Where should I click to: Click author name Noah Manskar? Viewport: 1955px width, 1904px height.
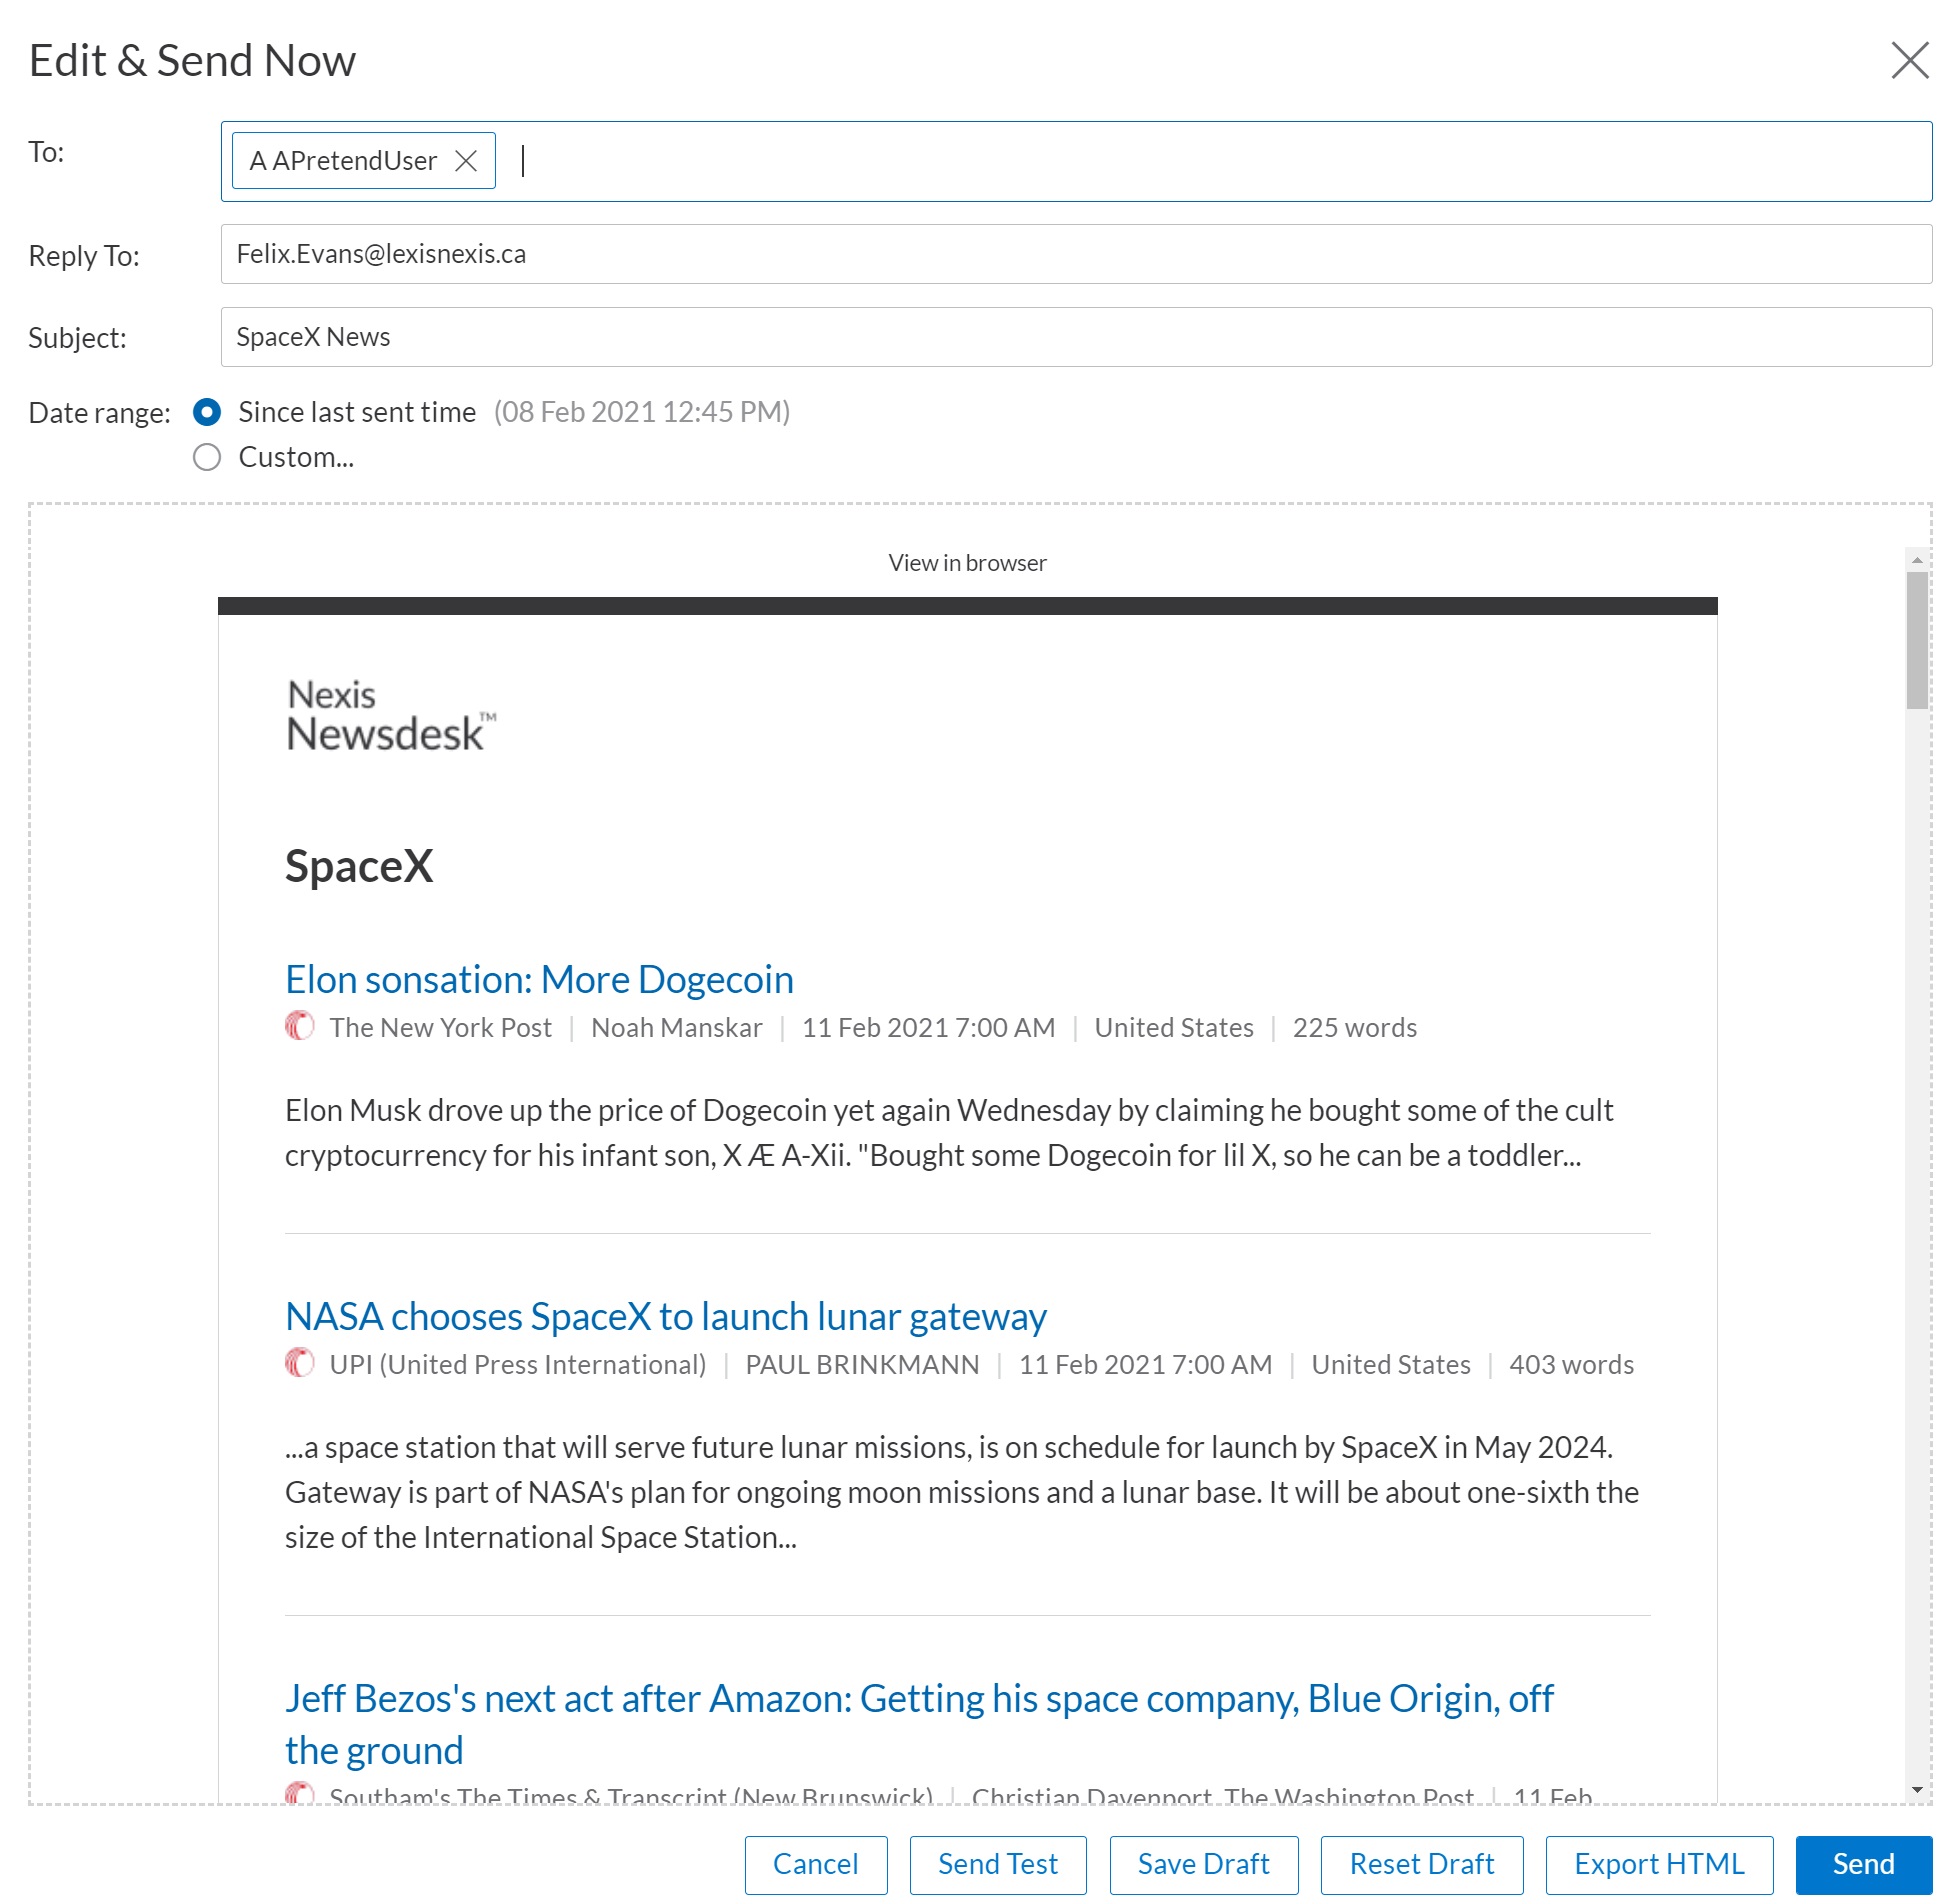676,1027
